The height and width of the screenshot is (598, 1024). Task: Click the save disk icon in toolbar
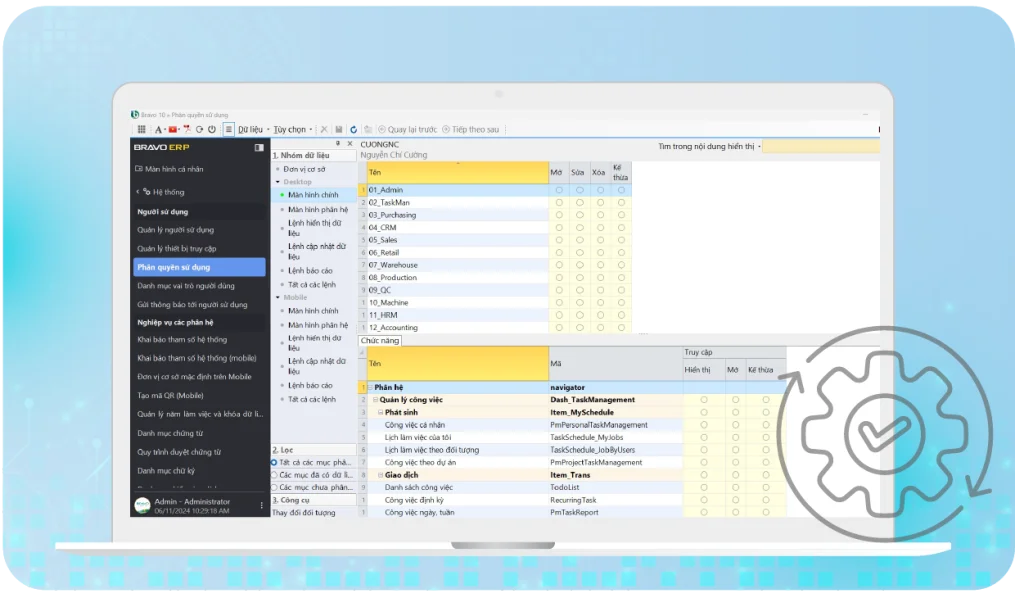pos(339,129)
